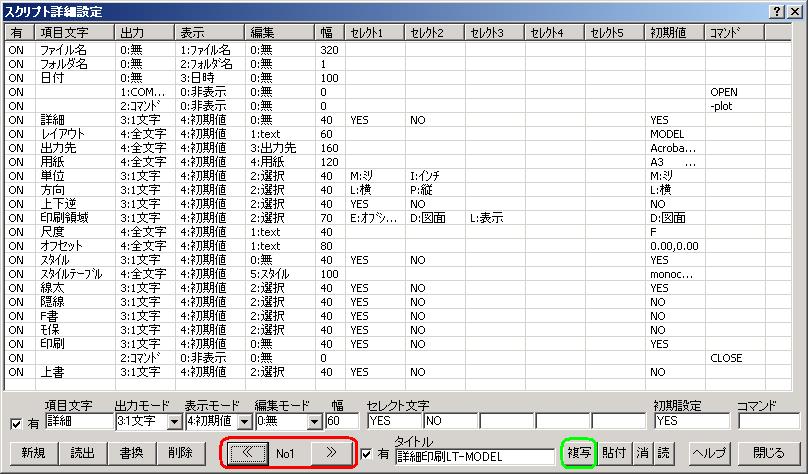Toggle the 有 checkbox beside 項目文字
This screenshot has height=474, width=808.
14,422
